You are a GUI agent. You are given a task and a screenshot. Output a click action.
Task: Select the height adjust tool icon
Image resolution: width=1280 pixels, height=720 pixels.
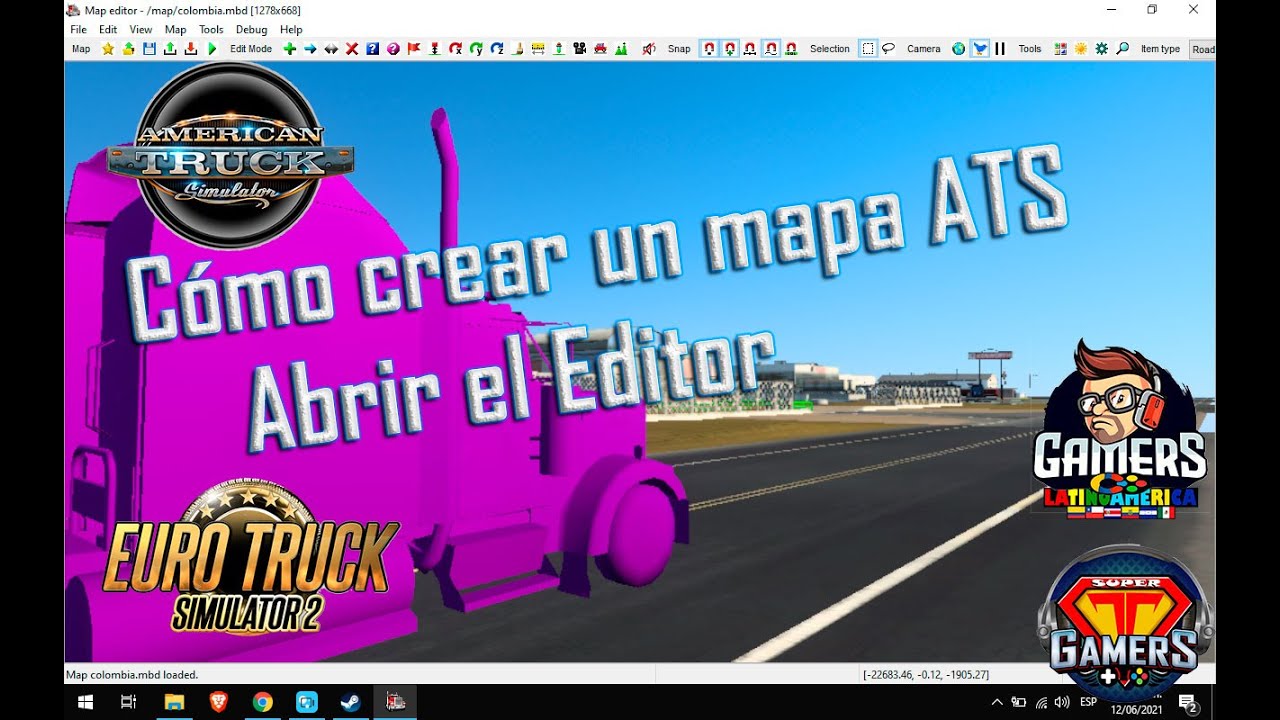pyautogui.click(x=434, y=48)
